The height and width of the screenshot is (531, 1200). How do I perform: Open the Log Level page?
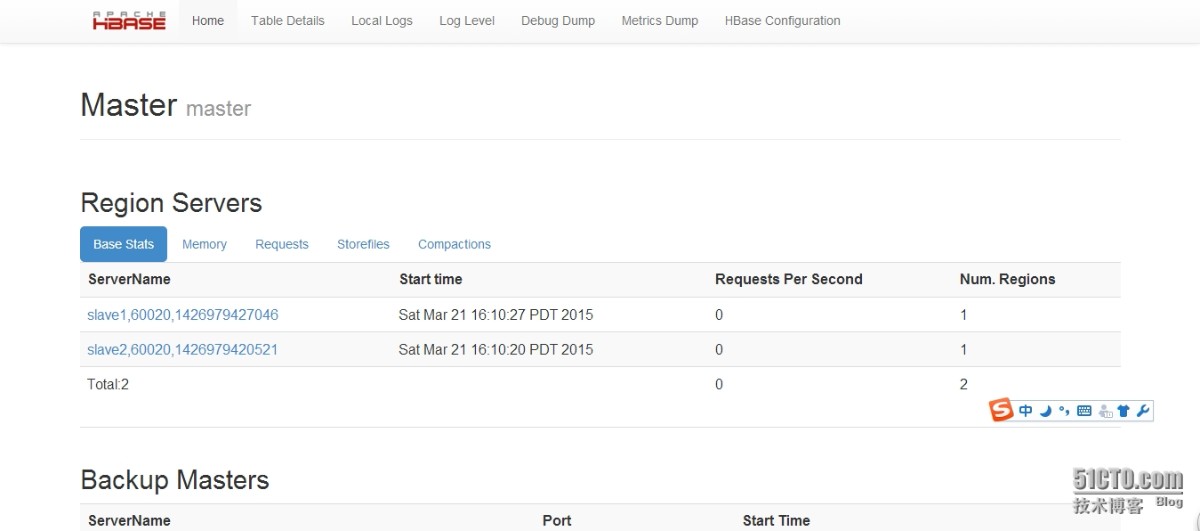pyautogui.click(x=466, y=21)
